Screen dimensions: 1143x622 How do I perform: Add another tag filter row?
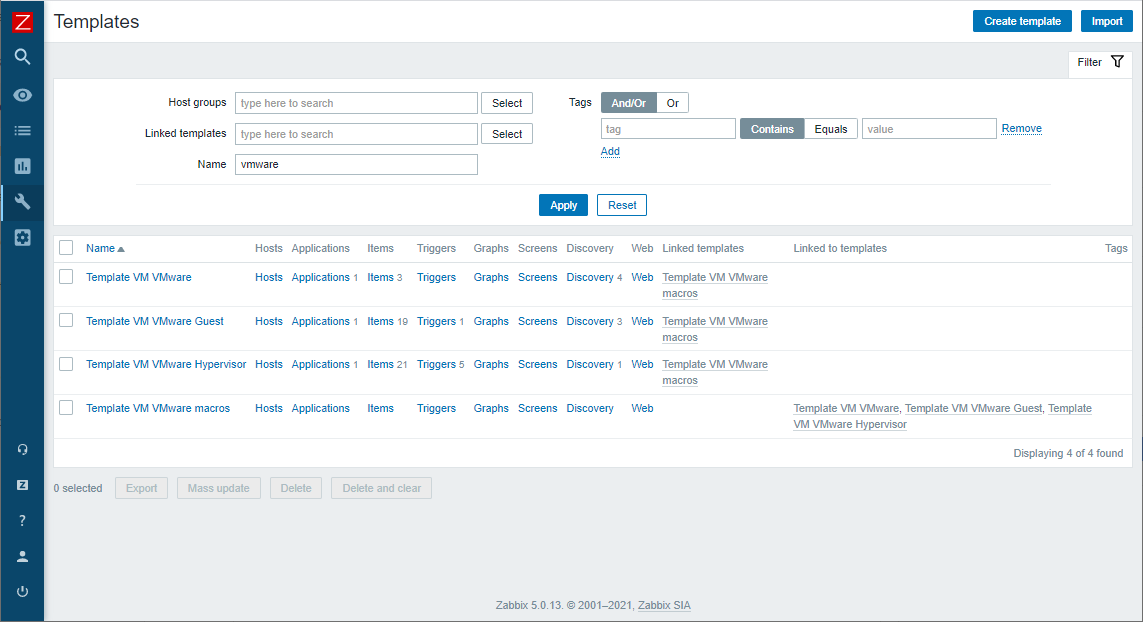[610, 152]
